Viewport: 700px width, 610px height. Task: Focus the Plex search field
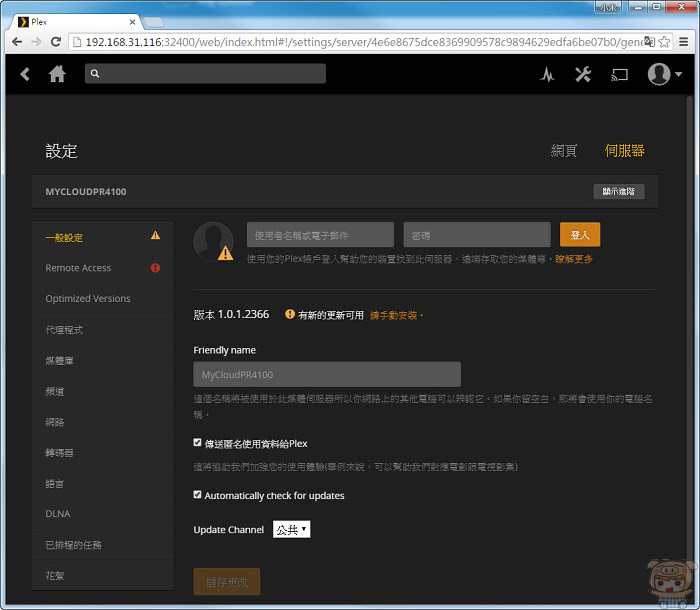[205, 74]
